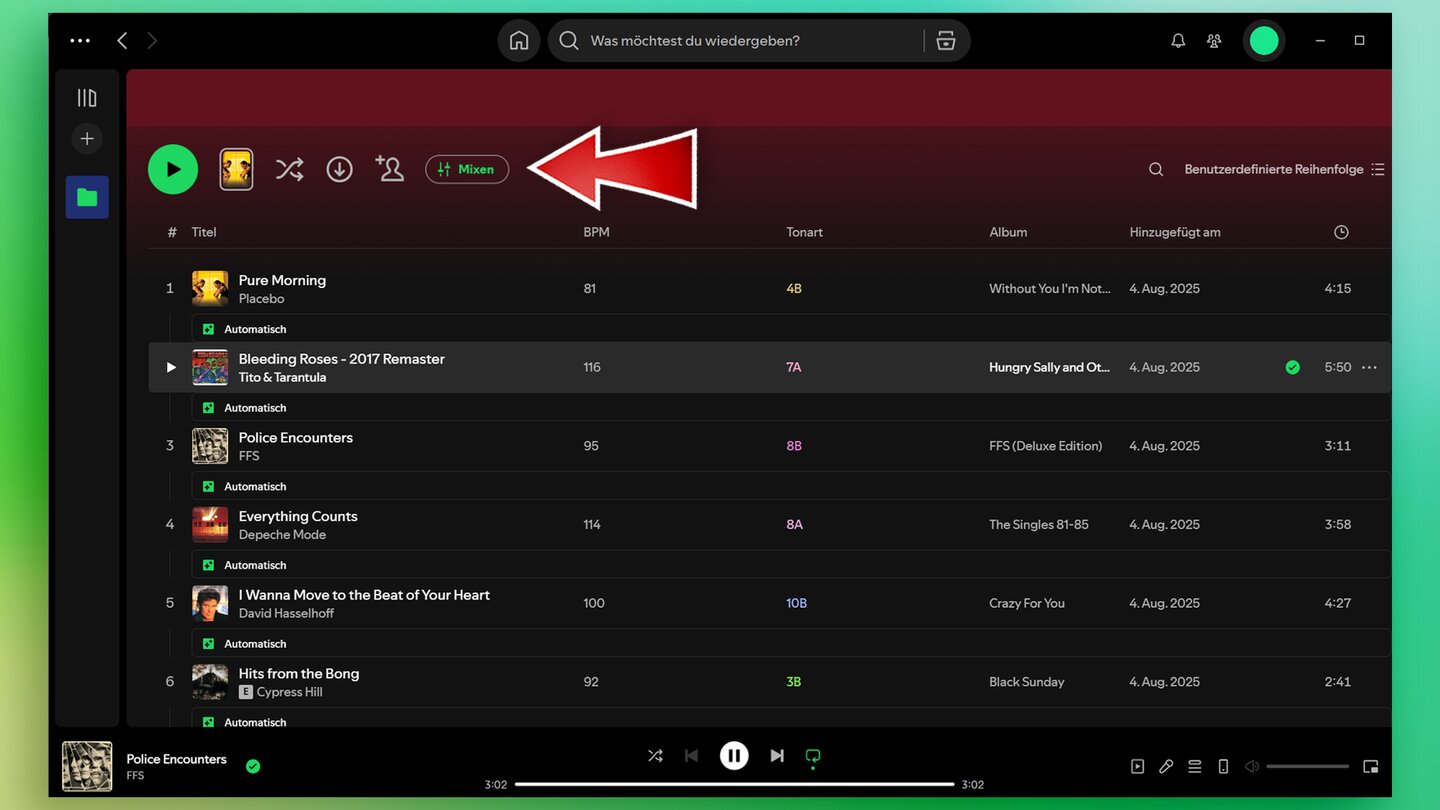Adjust the volume slider
The image size is (1440, 810).
1307,767
